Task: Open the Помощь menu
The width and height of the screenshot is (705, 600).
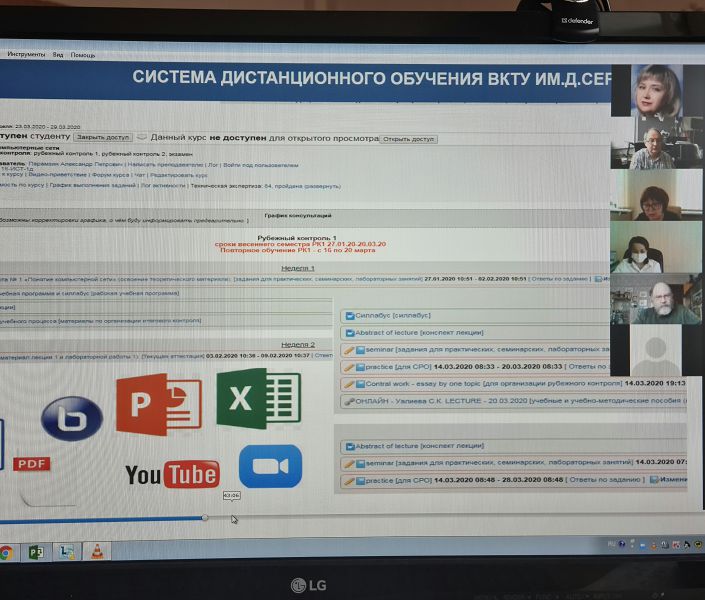Action: coord(83,55)
